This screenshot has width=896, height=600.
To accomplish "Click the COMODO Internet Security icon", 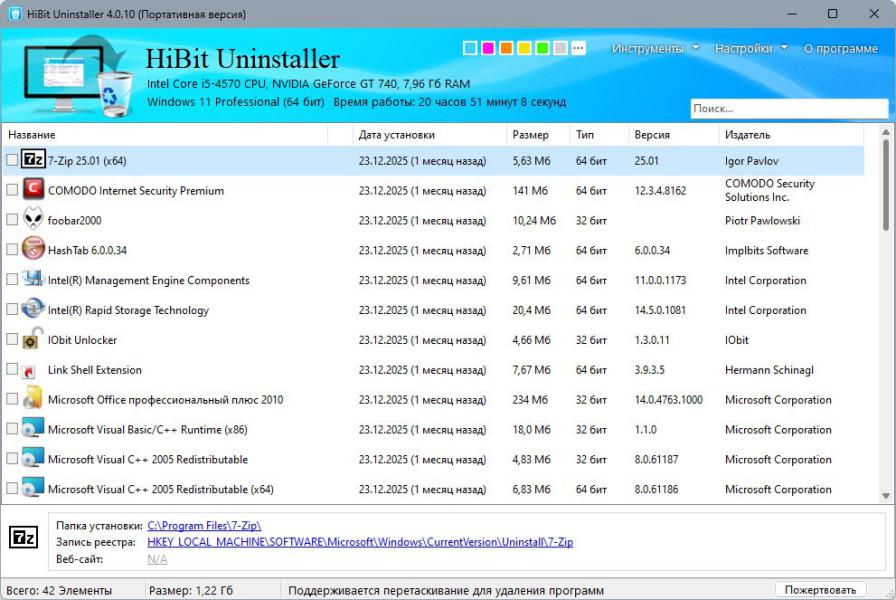I will (x=33, y=190).
